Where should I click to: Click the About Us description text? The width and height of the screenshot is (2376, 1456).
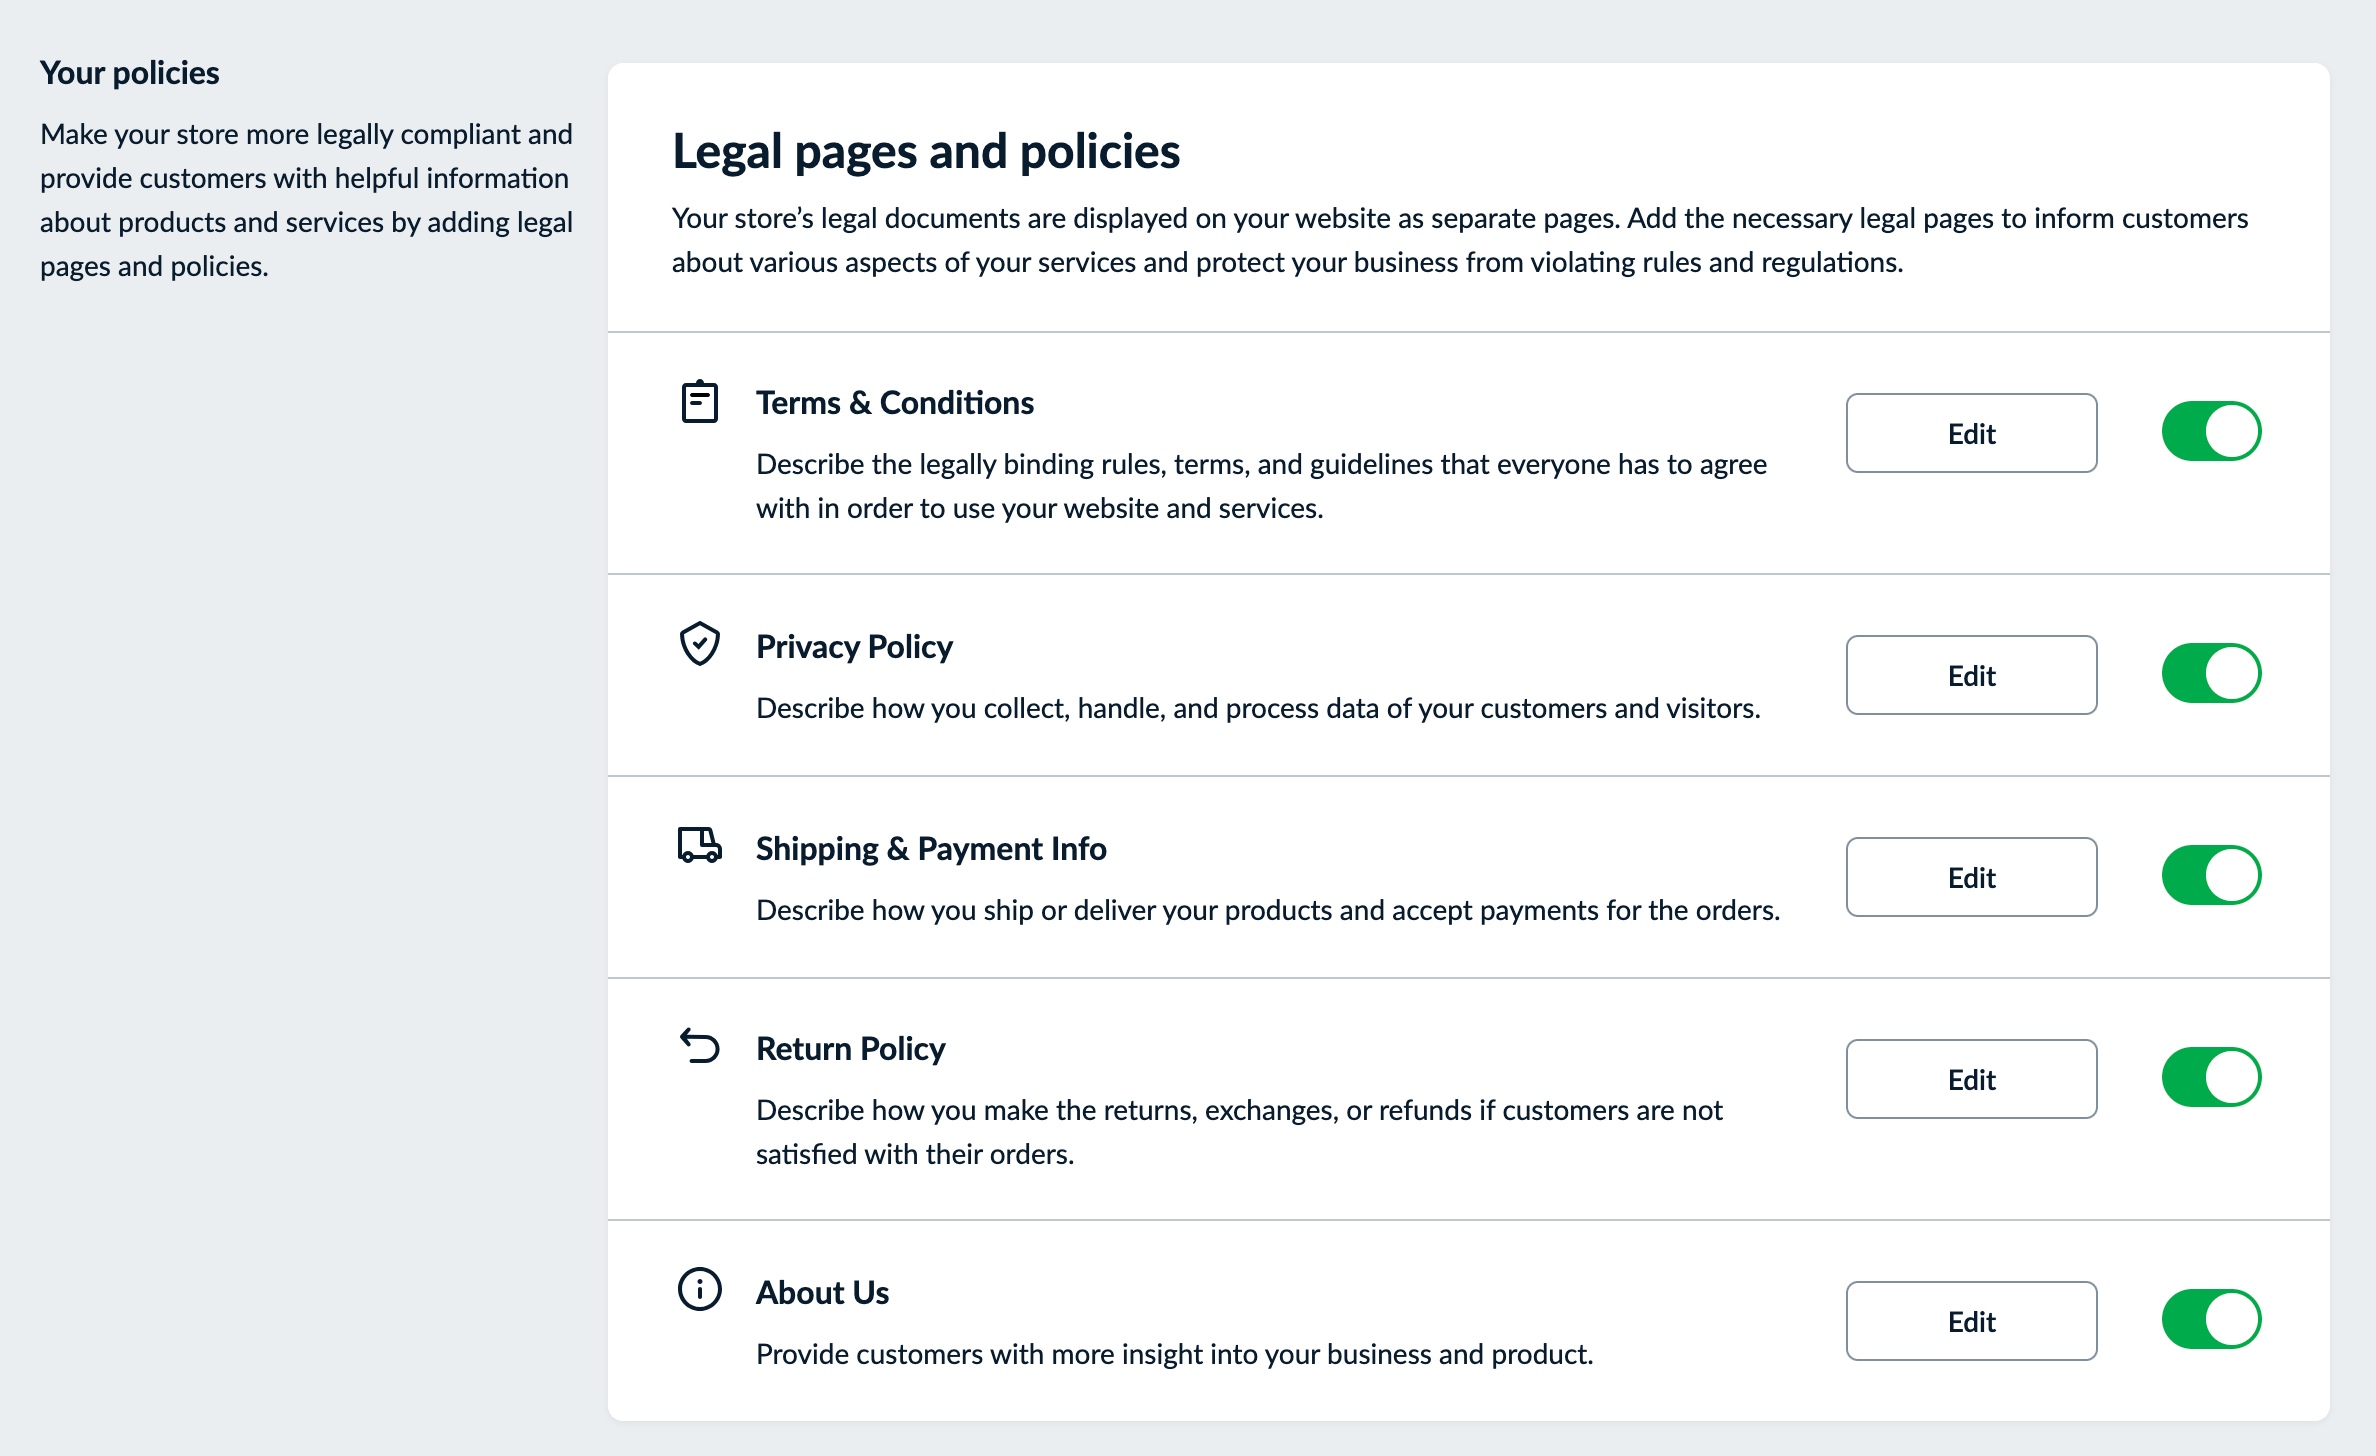click(1175, 1354)
